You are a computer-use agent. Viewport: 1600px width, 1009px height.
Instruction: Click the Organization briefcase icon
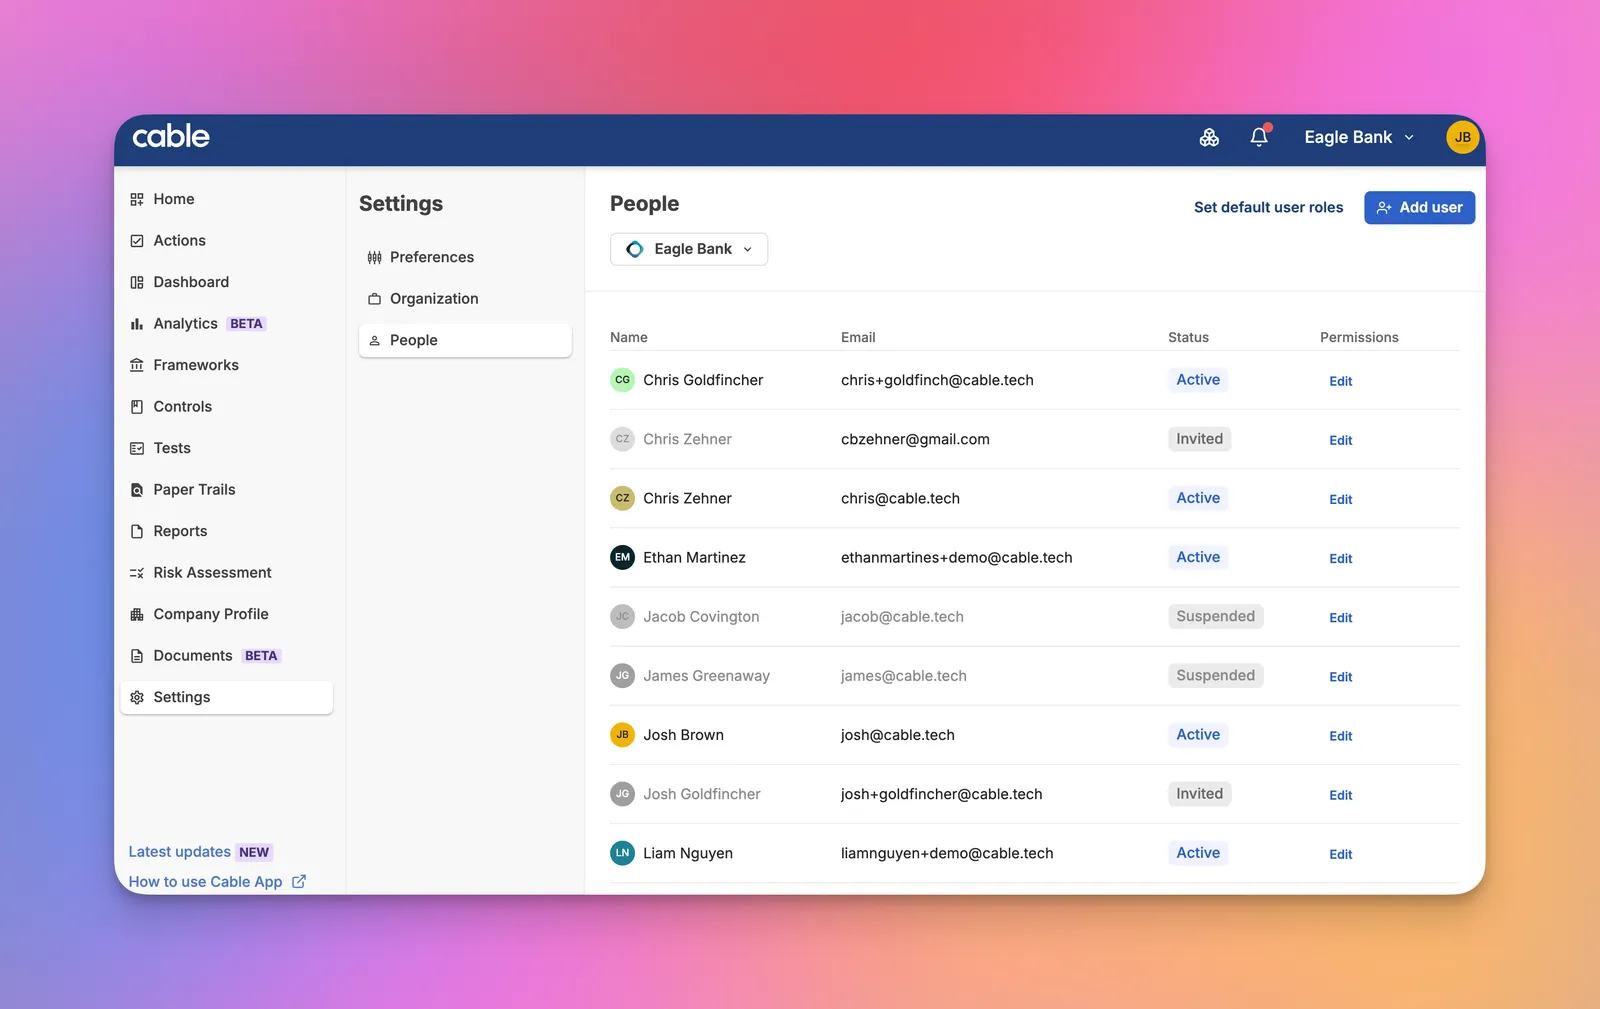pos(374,299)
